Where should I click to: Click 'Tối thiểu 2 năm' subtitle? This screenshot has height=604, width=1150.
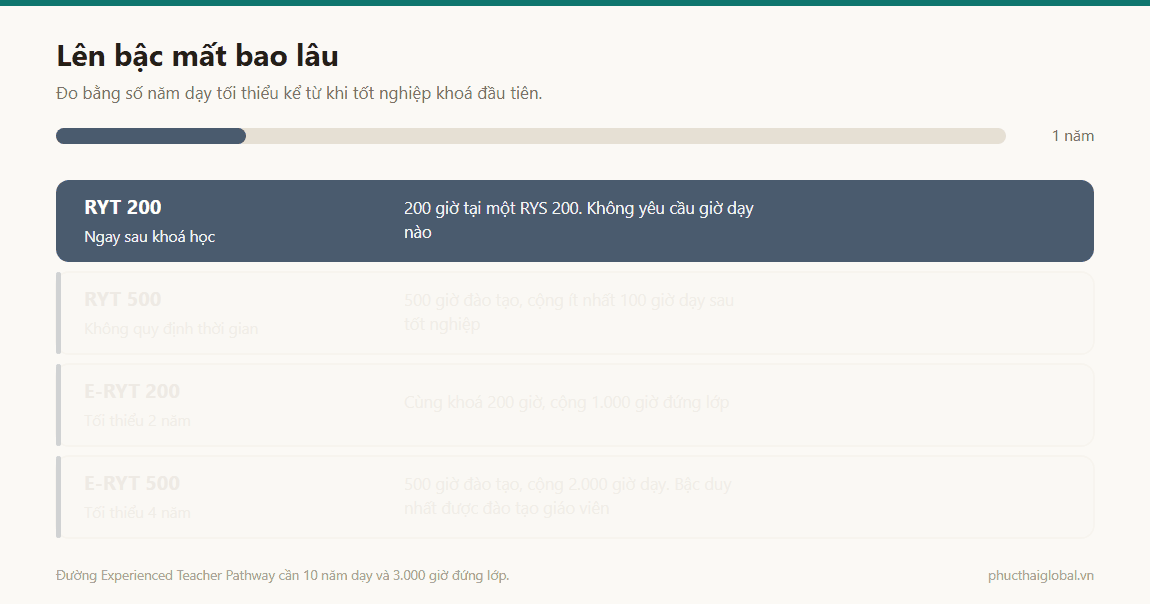pos(137,421)
